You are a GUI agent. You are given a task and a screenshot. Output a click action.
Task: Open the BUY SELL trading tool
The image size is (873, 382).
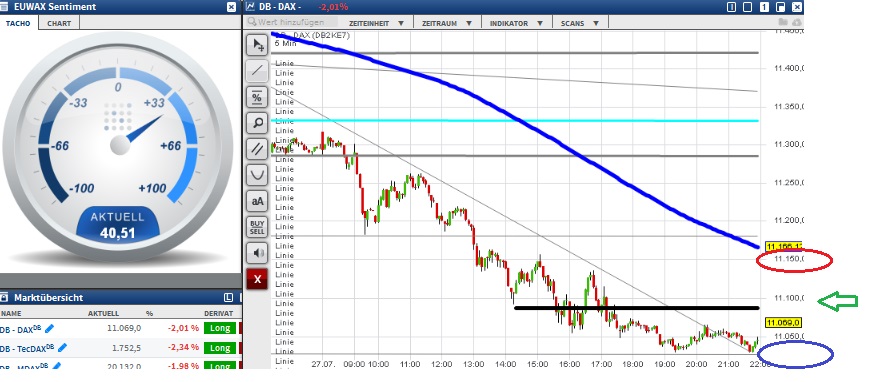(x=257, y=227)
